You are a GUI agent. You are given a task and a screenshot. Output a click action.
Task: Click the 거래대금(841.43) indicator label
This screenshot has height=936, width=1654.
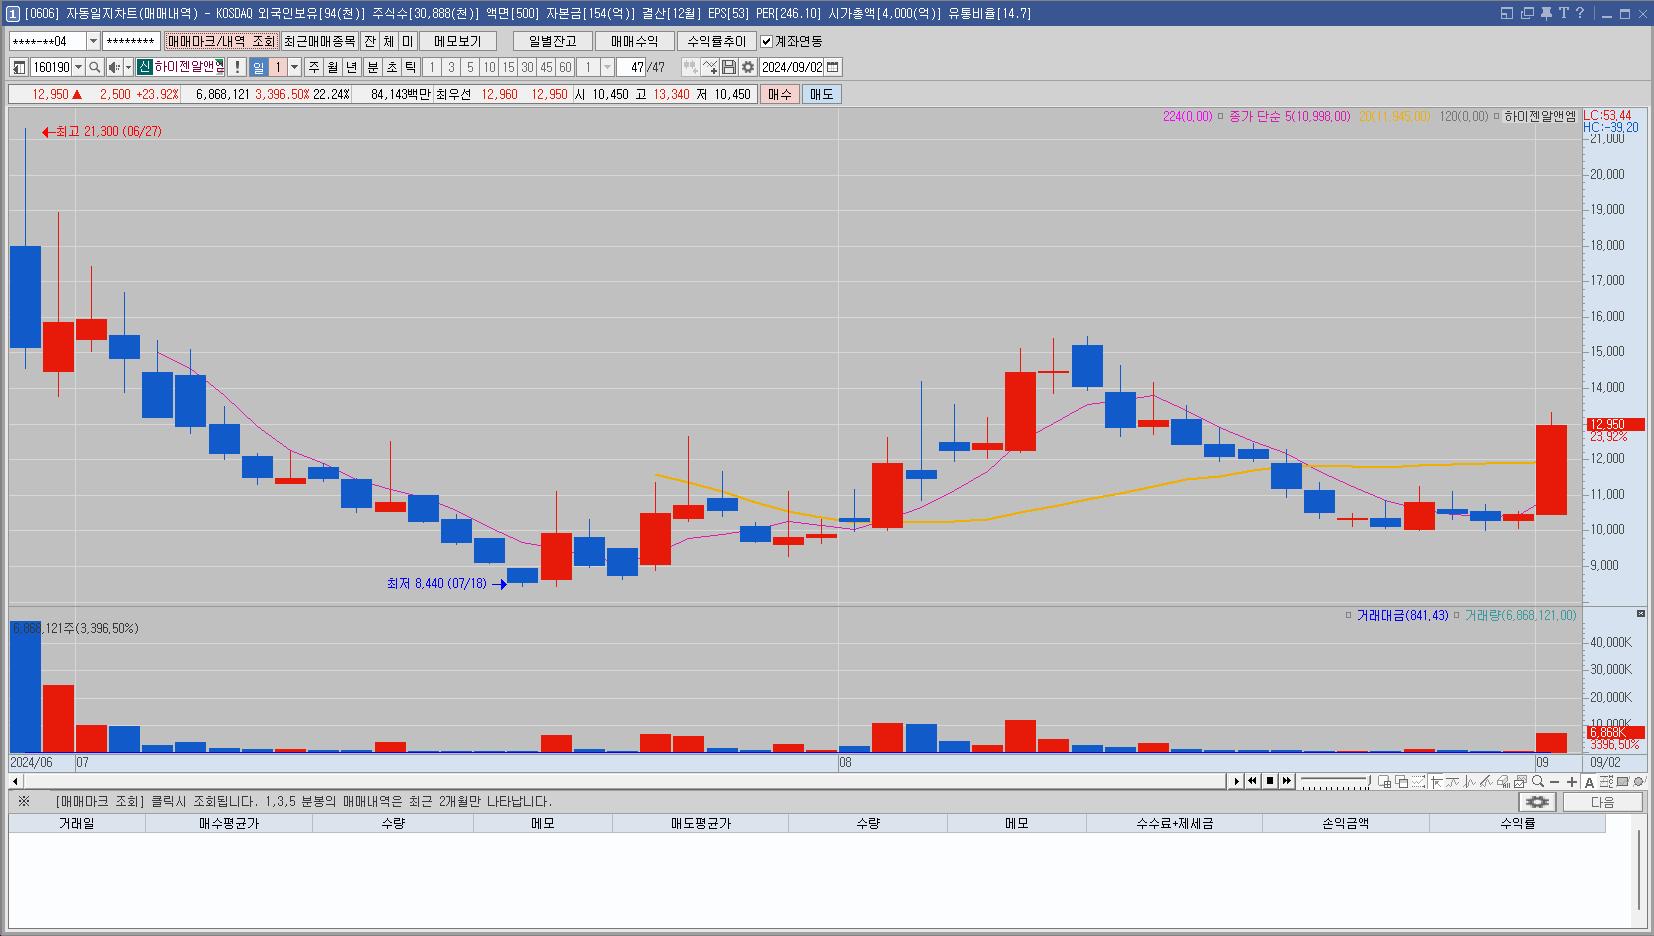pos(1402,616)
